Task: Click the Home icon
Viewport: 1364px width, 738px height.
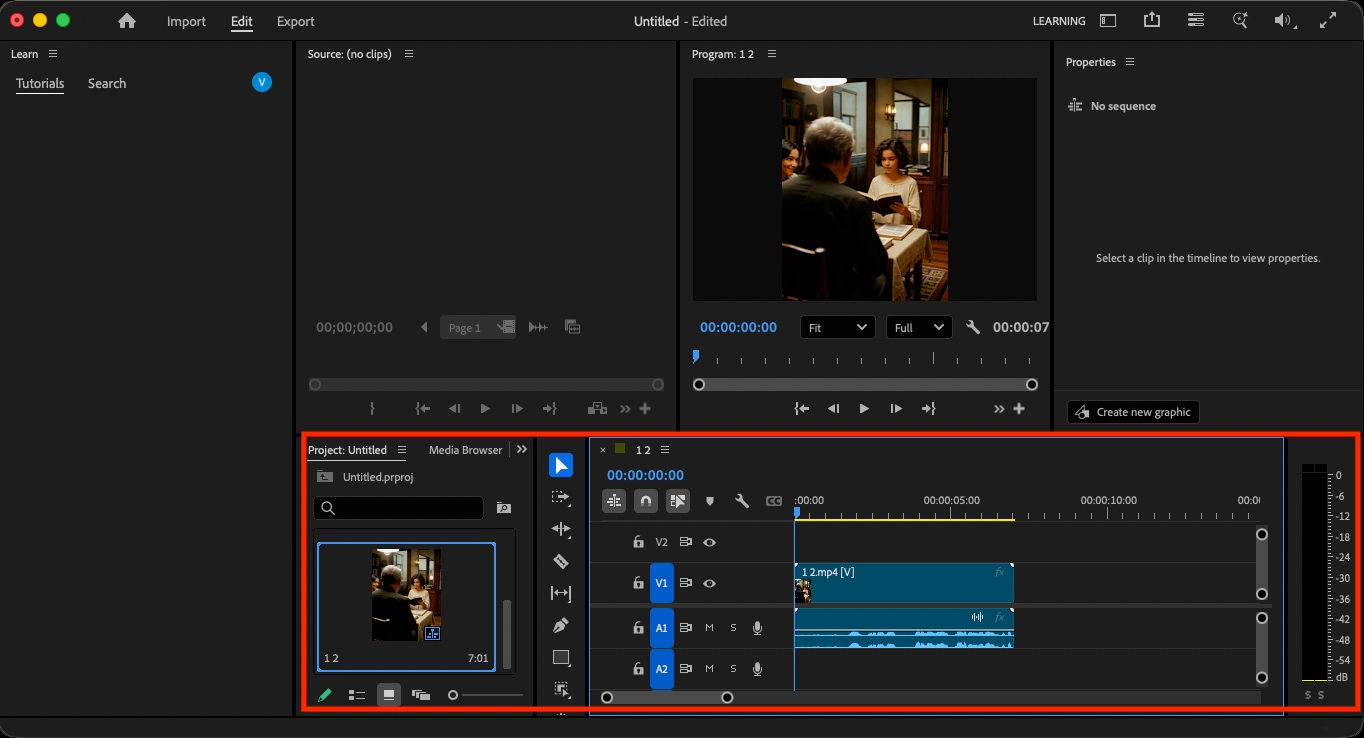Action: point(127,21)
